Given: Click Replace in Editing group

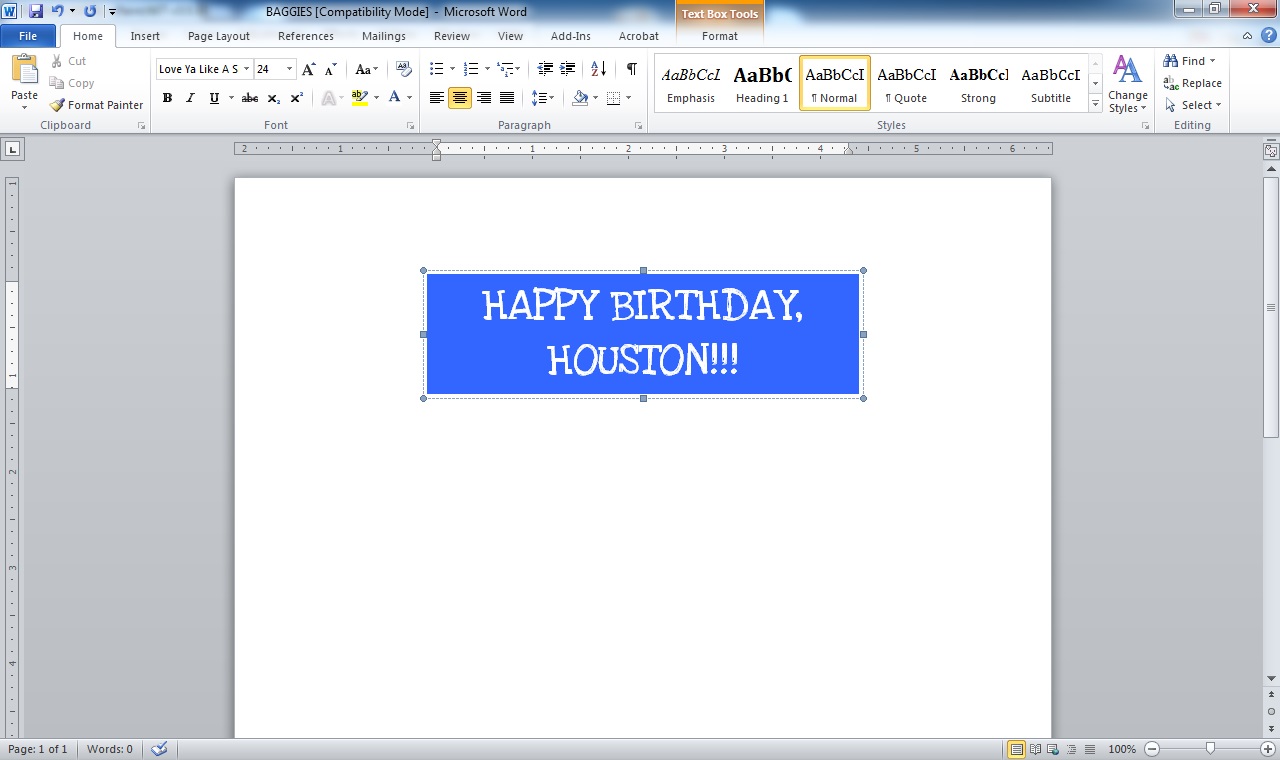Looking at the screenshot, I should pos(1192,83).
